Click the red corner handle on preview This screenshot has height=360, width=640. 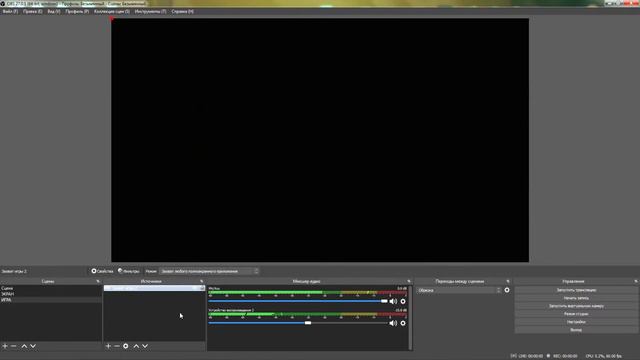click(112, 19)
